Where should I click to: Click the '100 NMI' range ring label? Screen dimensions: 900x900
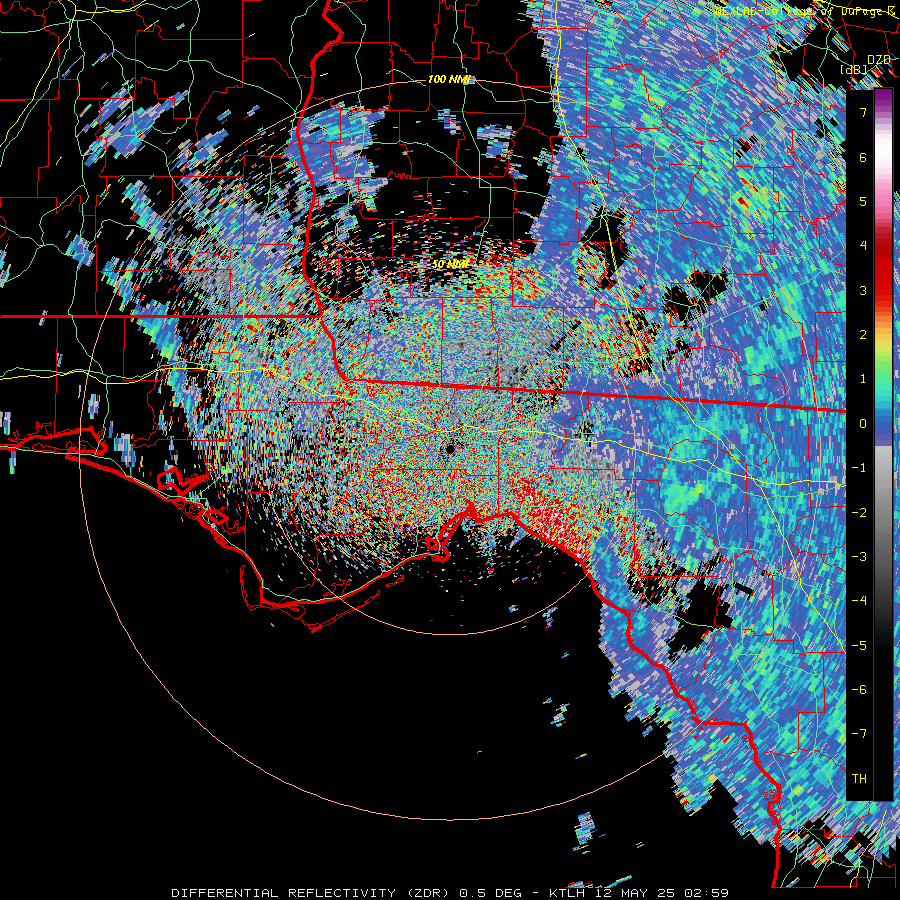click(x=449, y=79)
